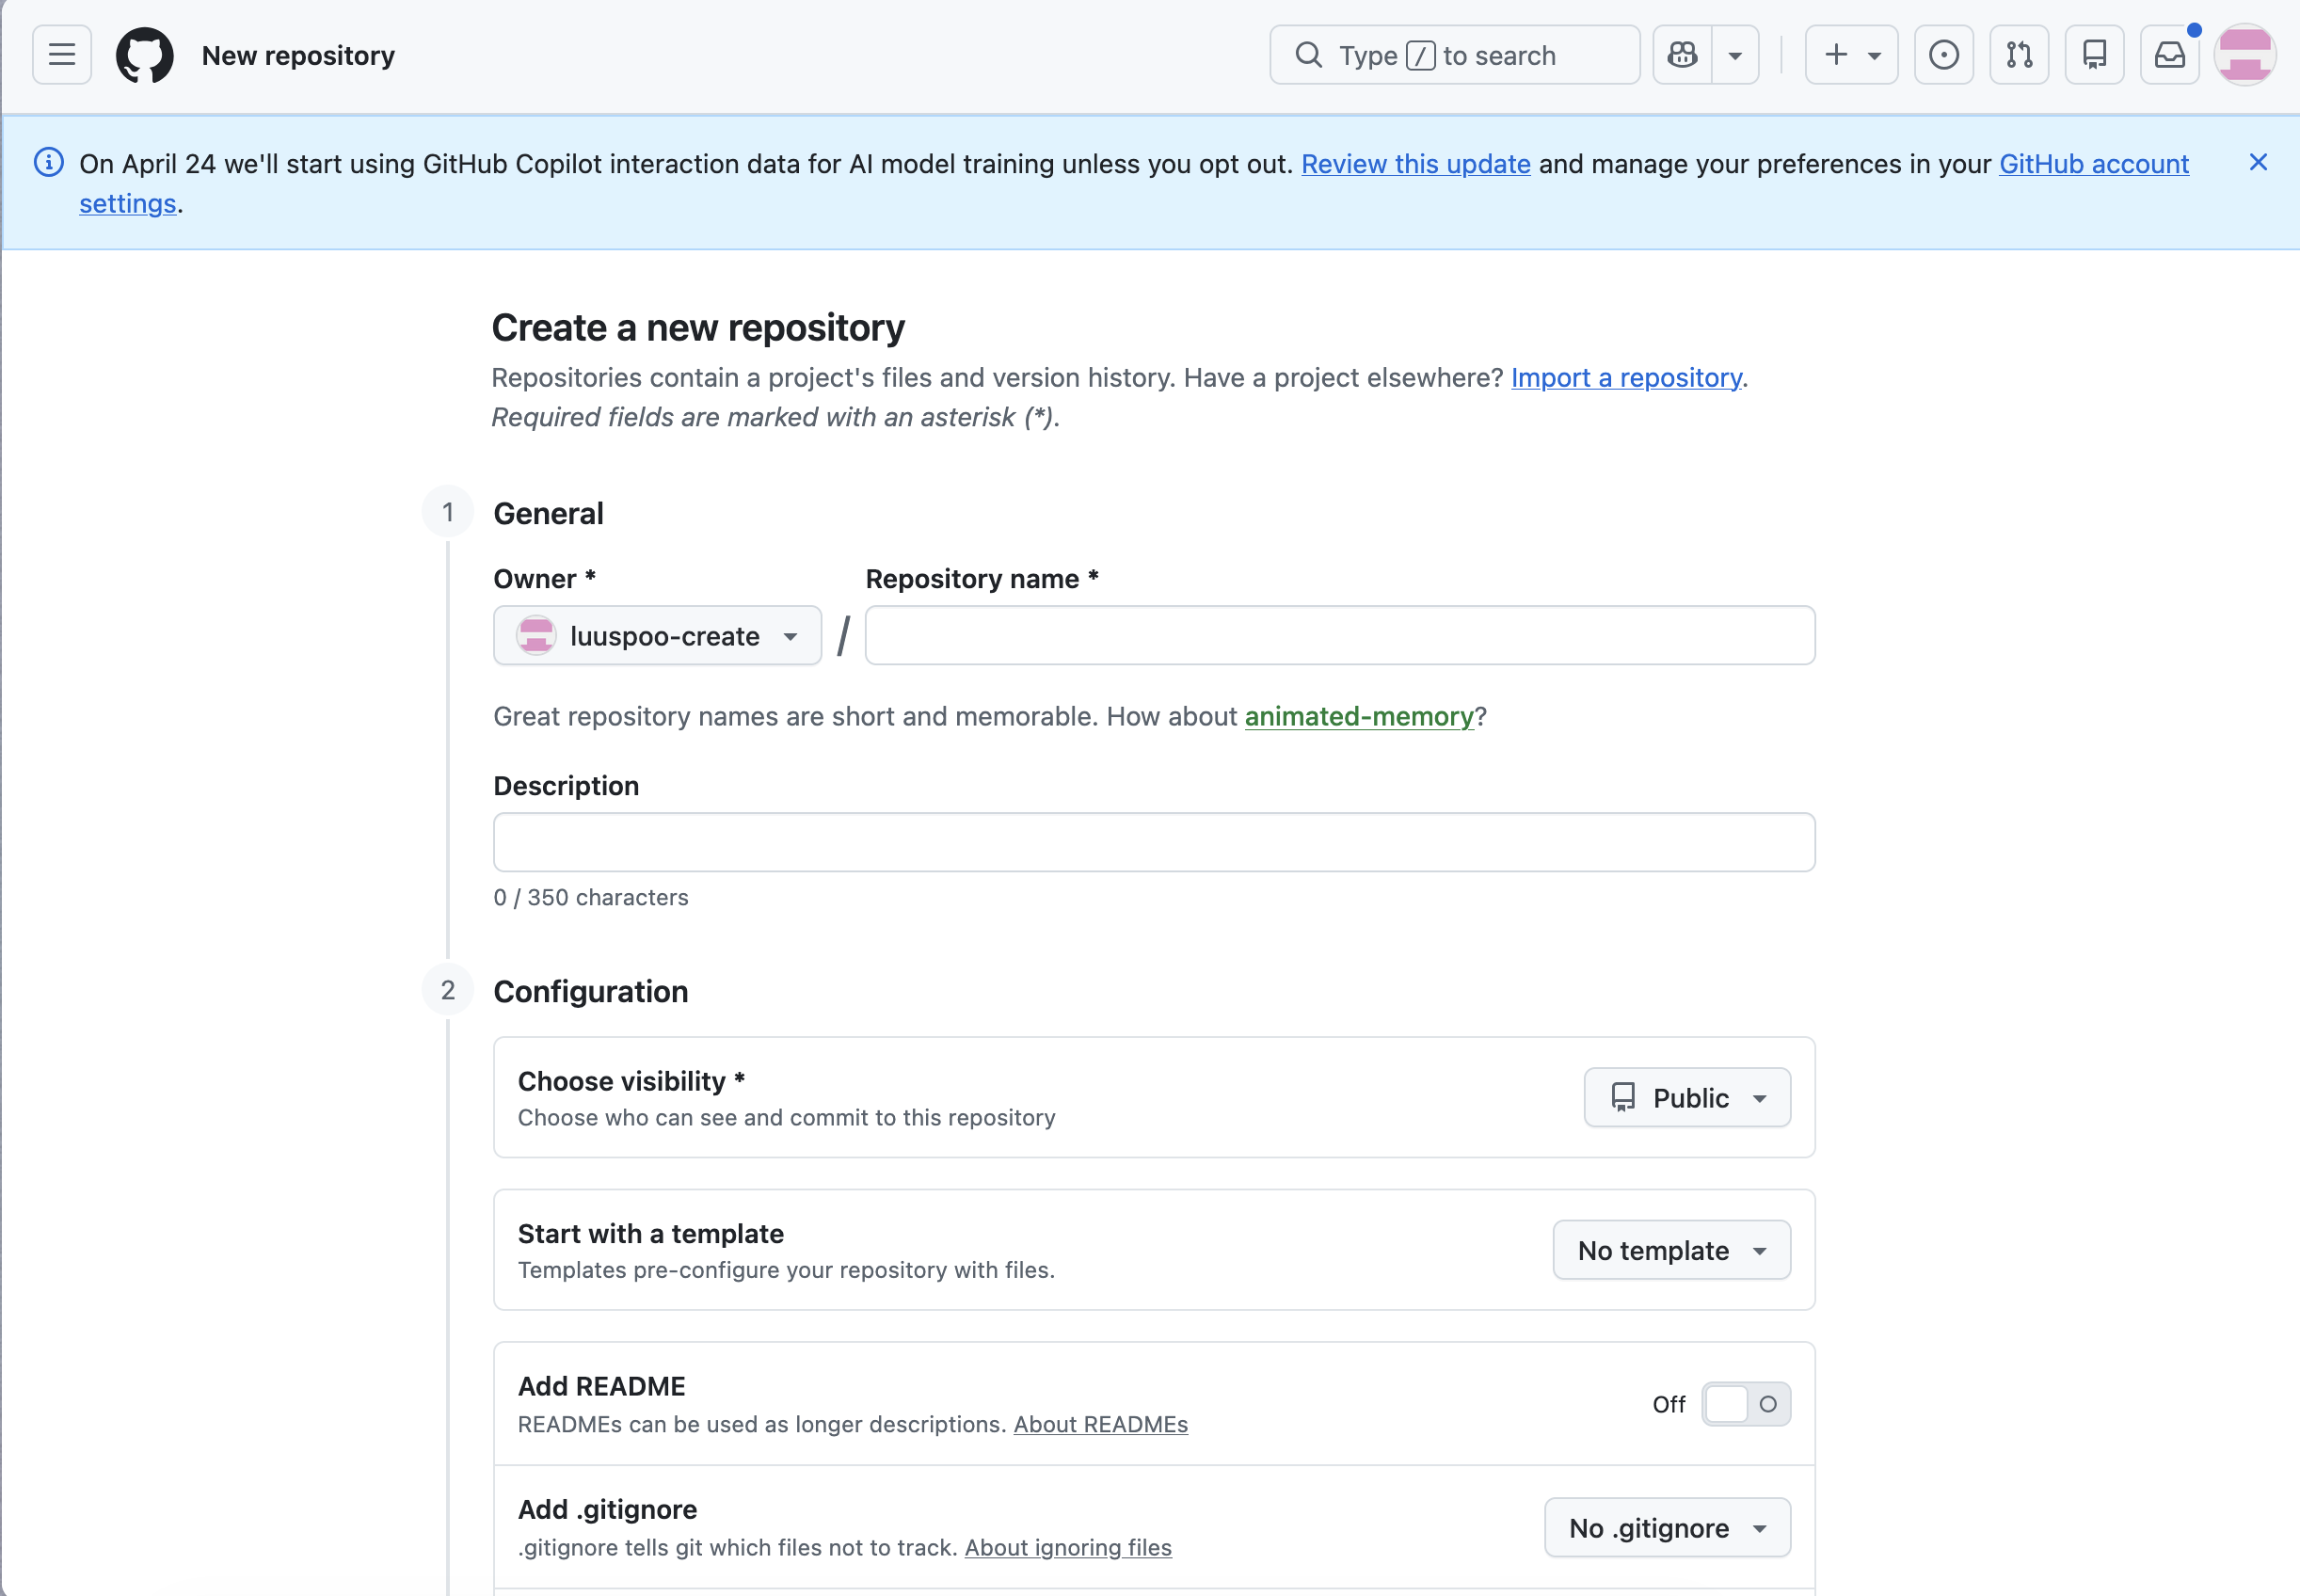
Task: Follow the Import a repository link
Action: point(1625,377)
